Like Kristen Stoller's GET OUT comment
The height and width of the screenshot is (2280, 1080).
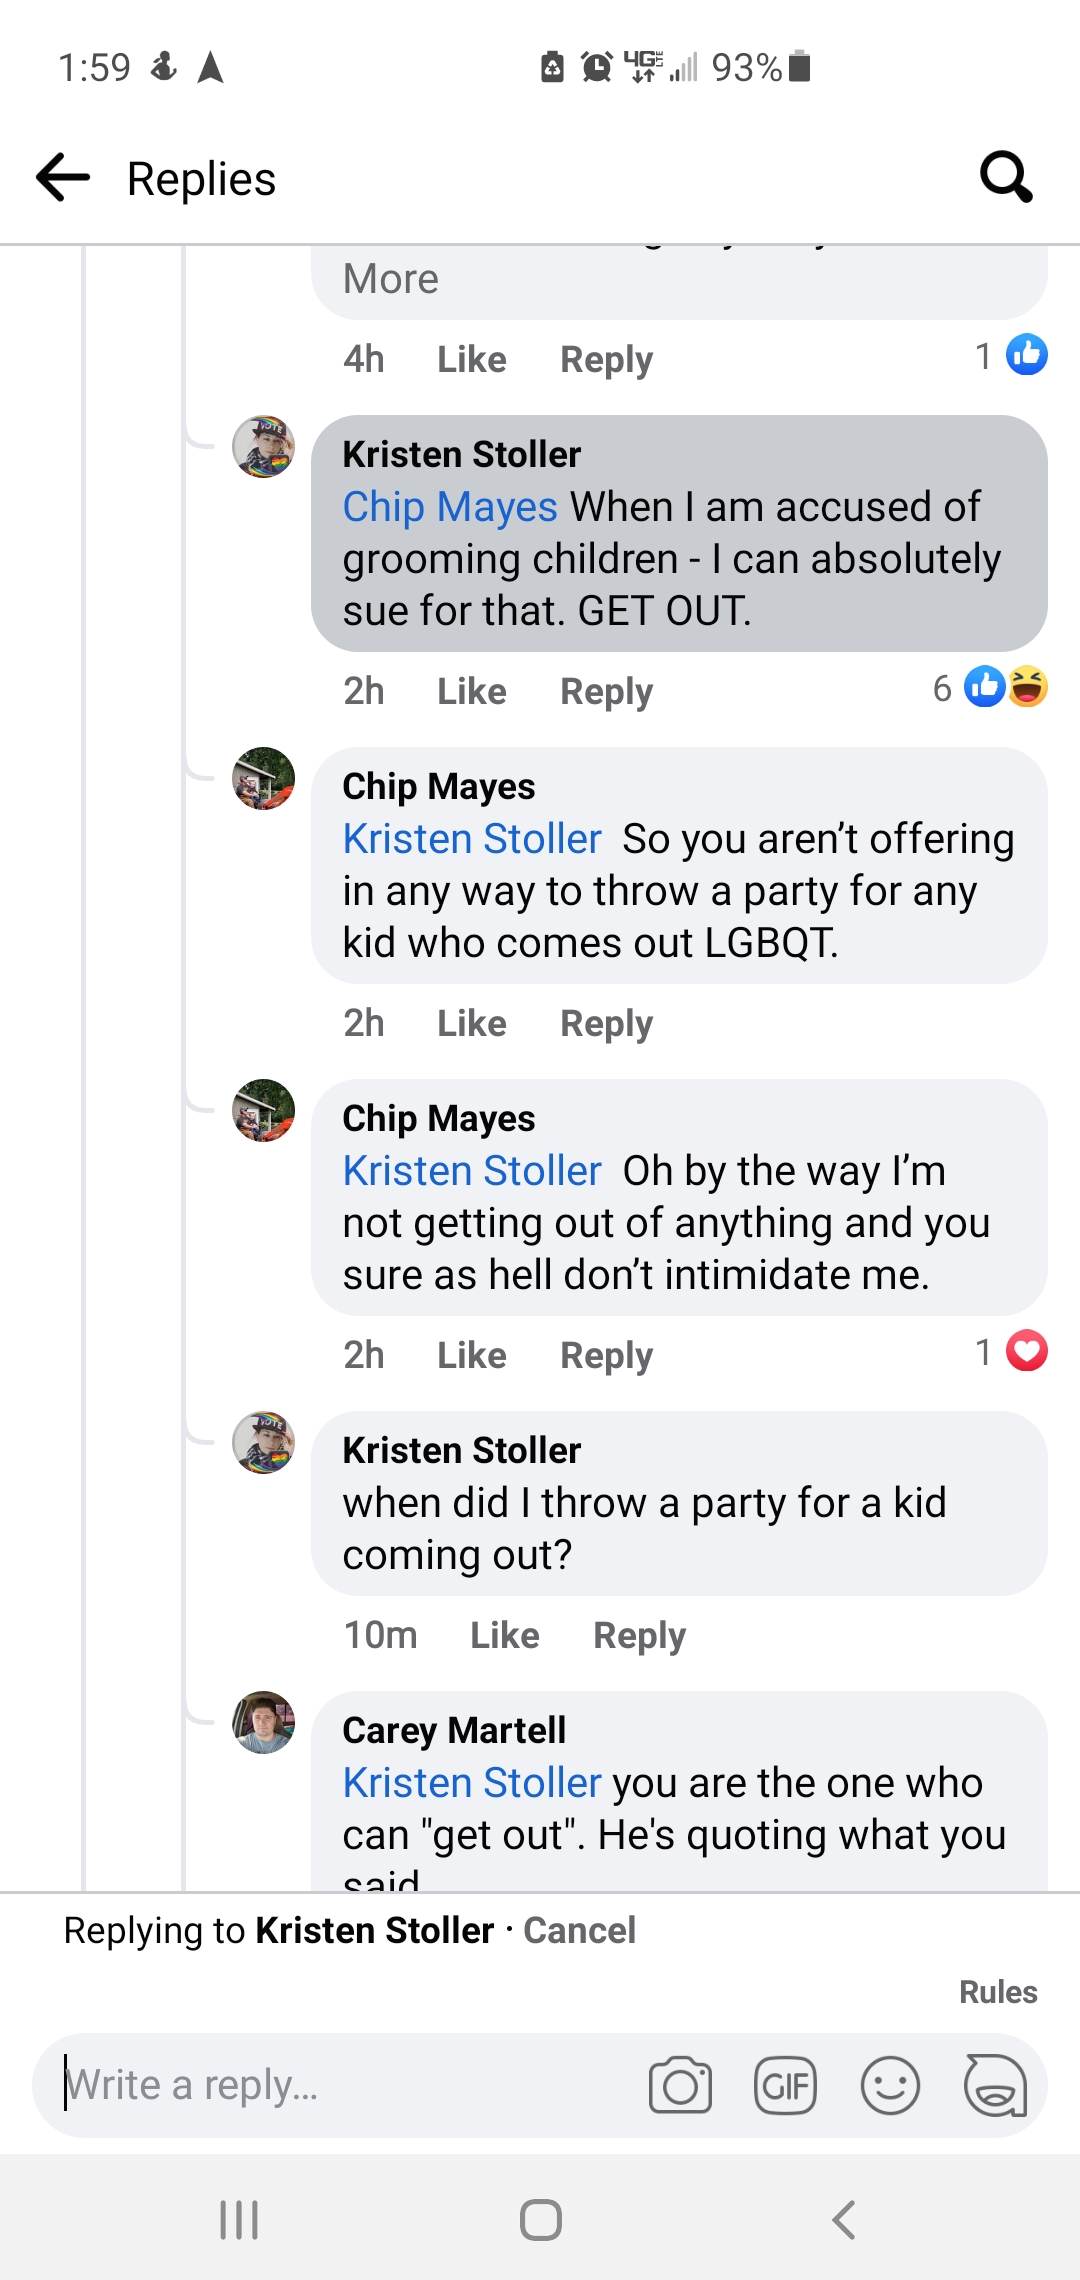click(x=471, y=690)
